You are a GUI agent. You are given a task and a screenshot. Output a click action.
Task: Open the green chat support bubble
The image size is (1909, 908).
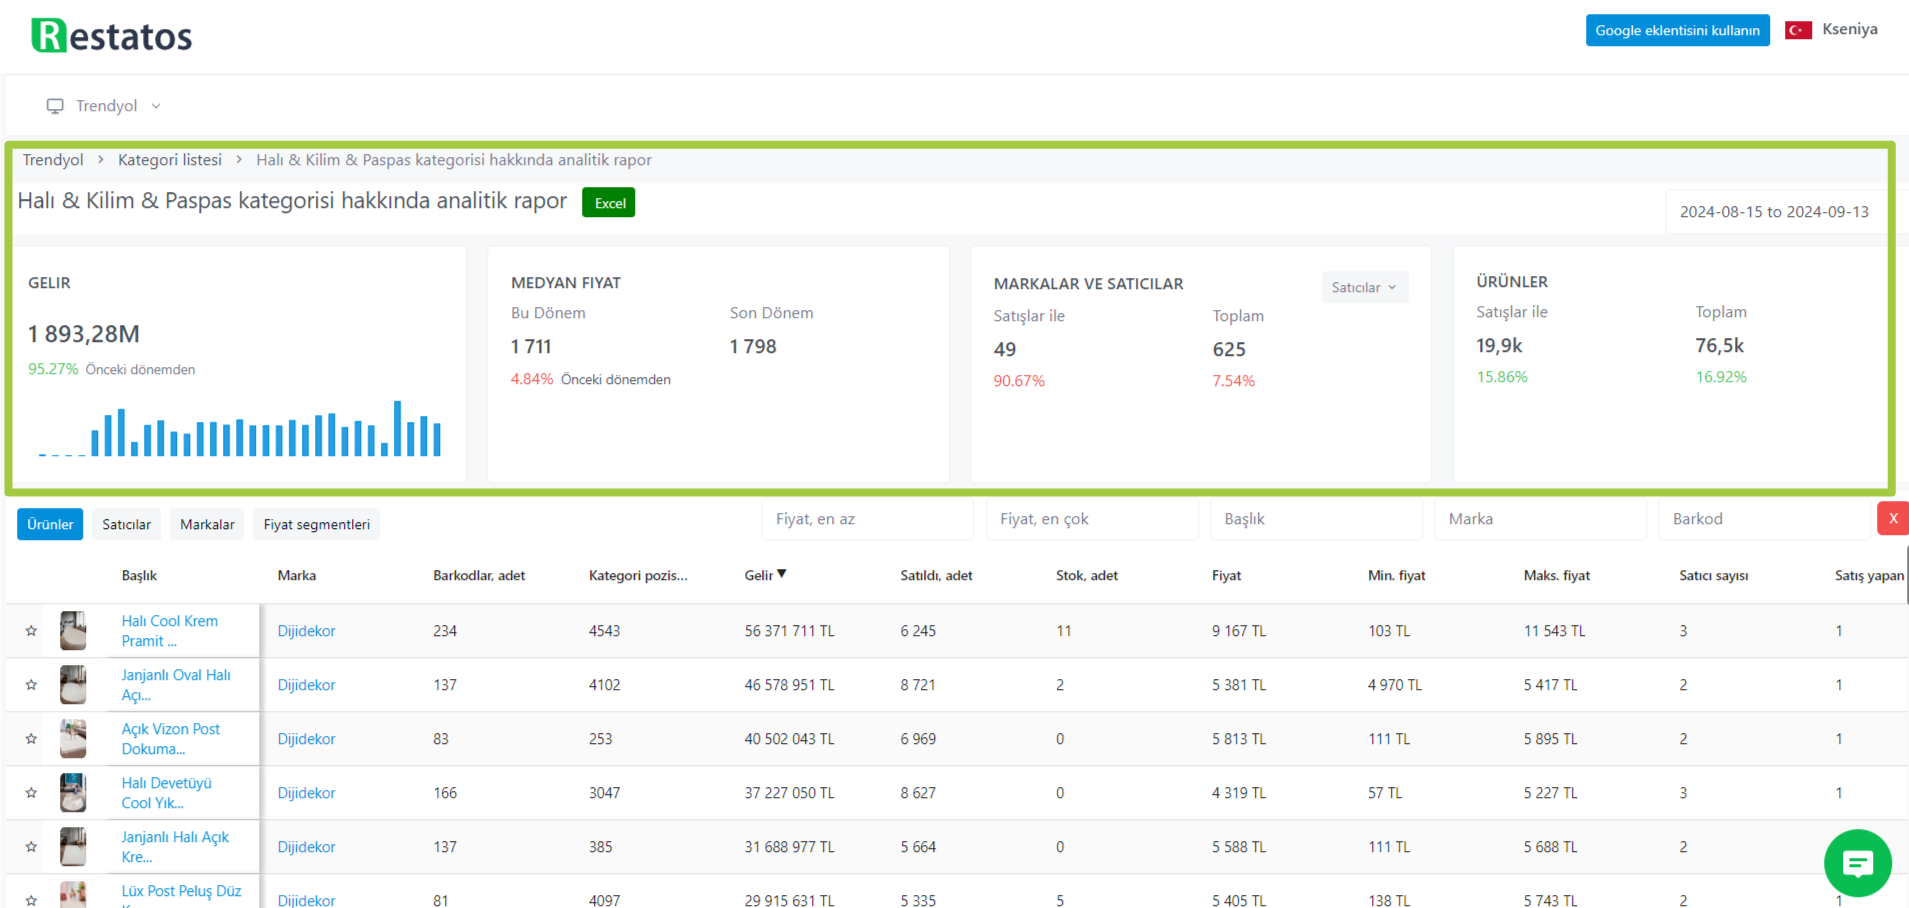[1857, 862]
